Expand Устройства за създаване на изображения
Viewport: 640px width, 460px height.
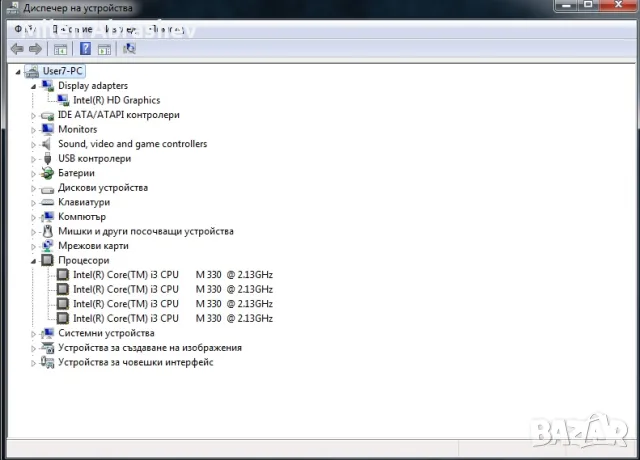tap(33, 349)
